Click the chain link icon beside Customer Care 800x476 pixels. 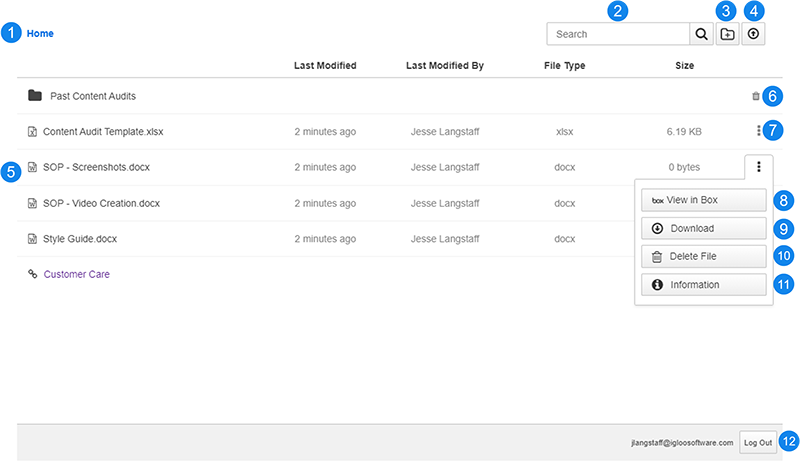33,274
